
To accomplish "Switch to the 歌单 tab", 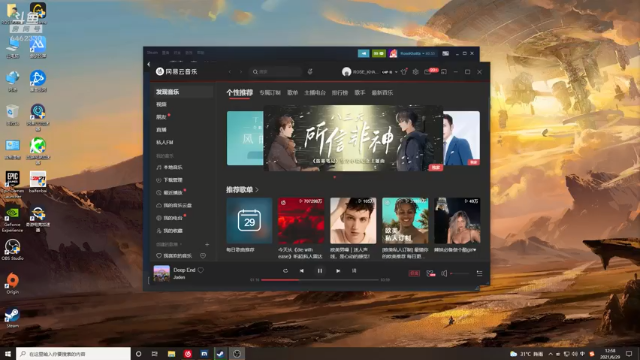I will (x=293, y=93).
